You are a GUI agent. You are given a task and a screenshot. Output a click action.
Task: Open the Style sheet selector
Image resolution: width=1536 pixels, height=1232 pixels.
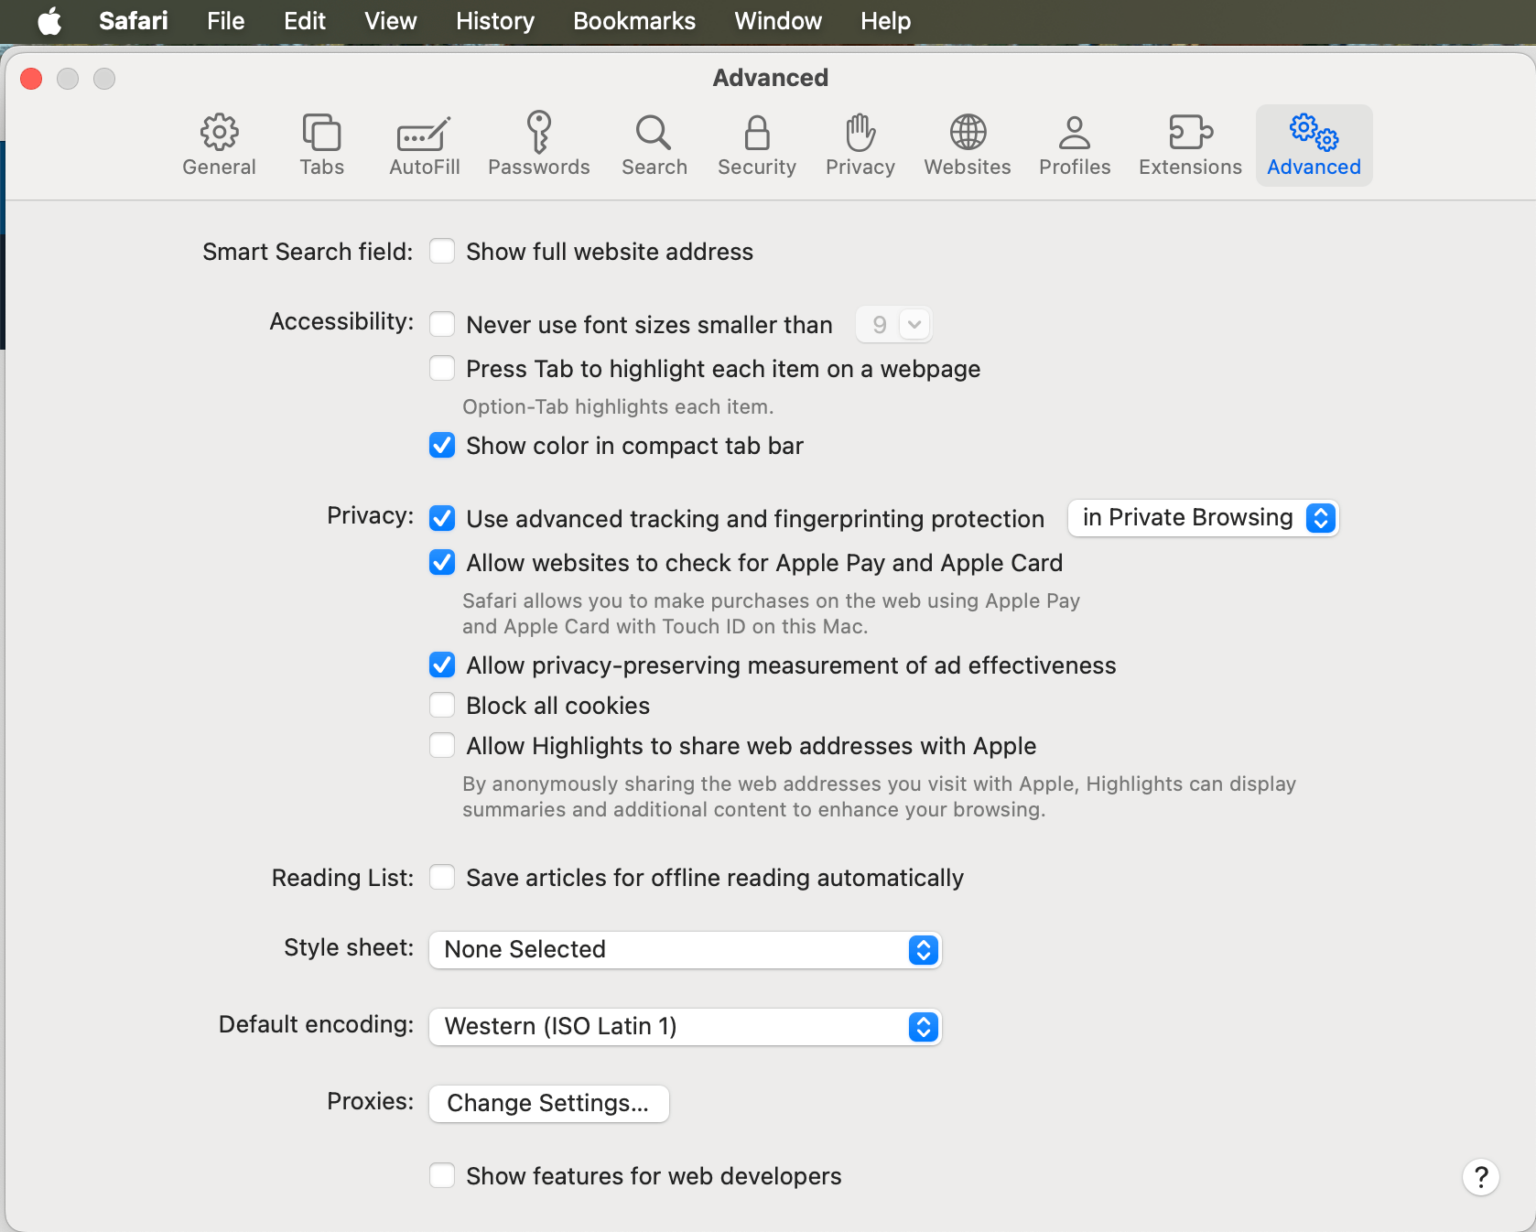click(x=685, y=949)
